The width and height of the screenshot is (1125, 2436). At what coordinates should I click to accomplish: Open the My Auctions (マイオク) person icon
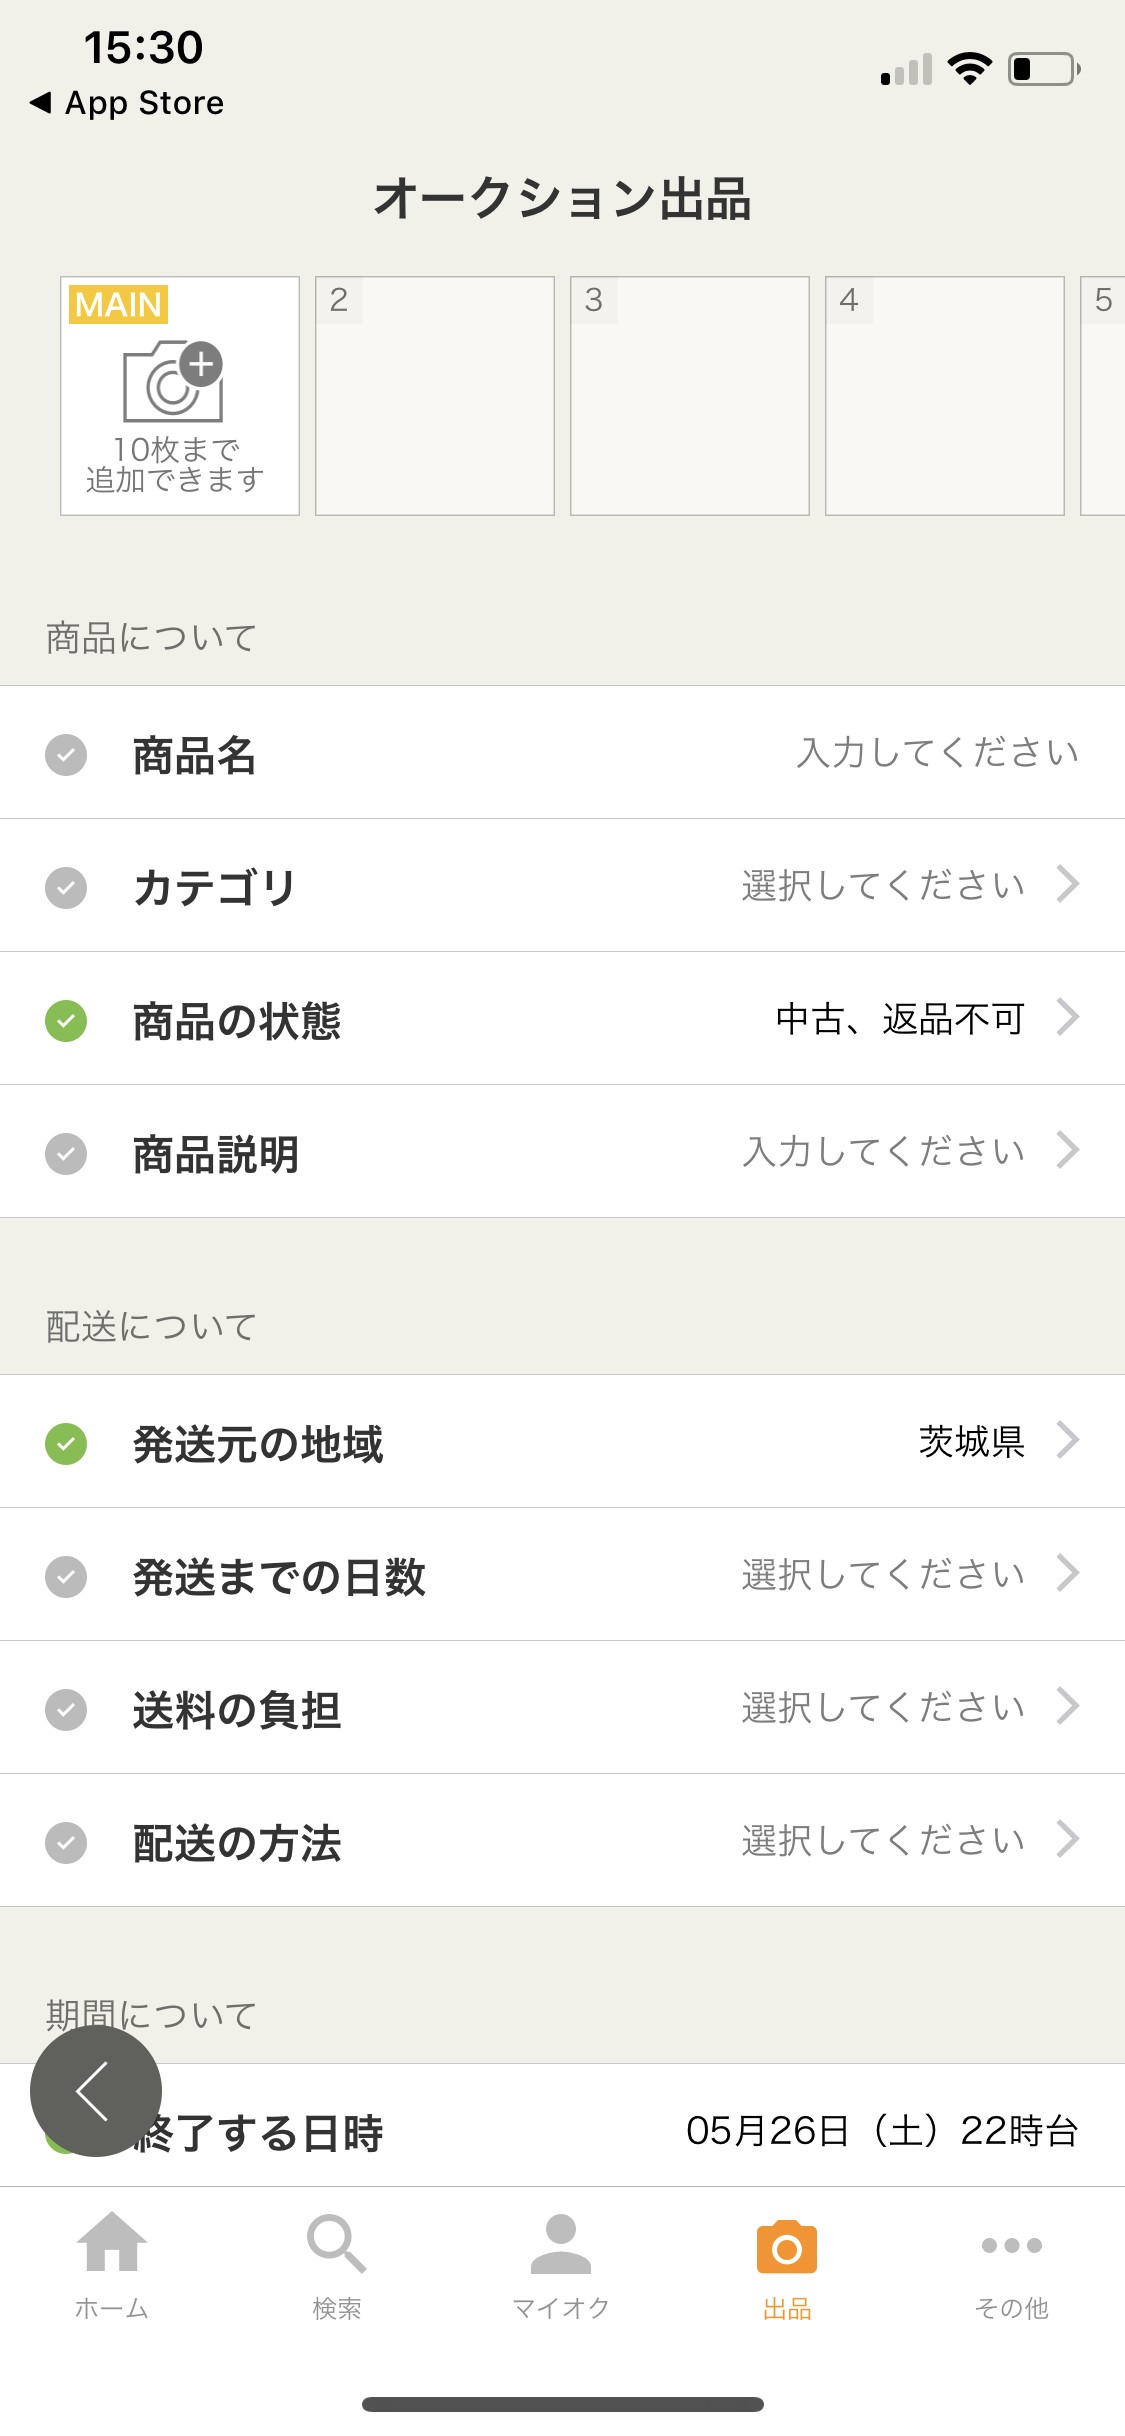561,2243
